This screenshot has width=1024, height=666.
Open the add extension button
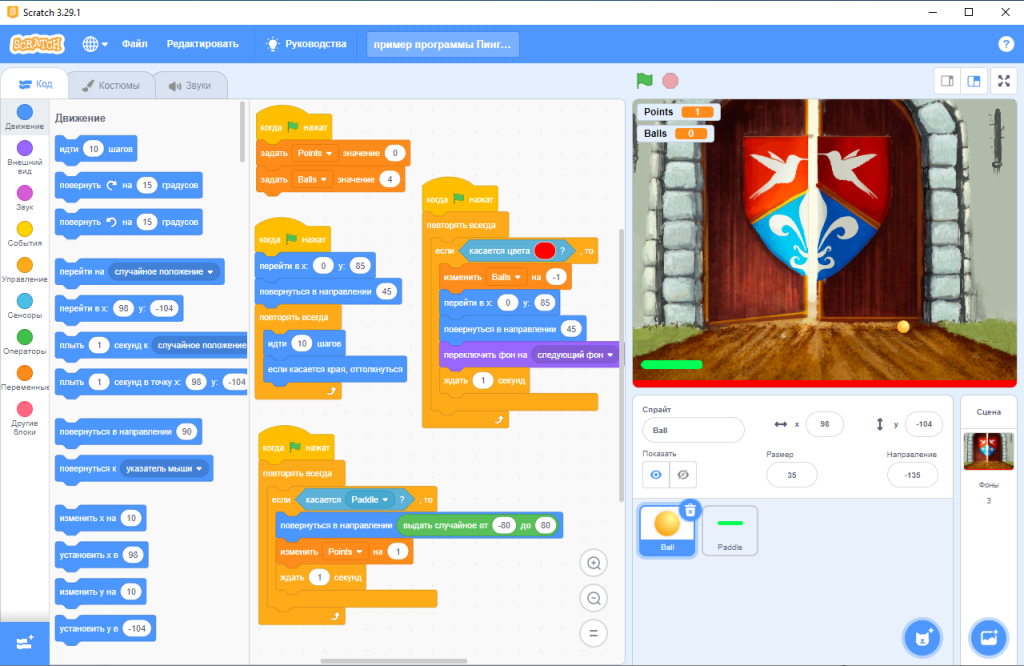24,643
